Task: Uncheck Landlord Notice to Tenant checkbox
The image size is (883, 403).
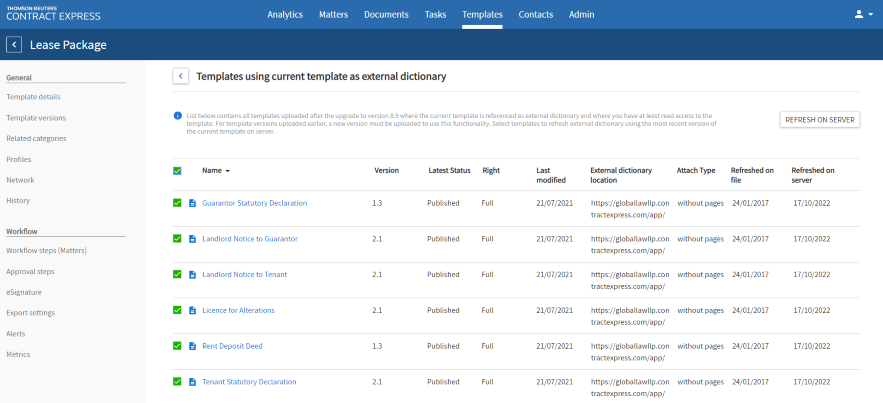Action: [177, 275]
